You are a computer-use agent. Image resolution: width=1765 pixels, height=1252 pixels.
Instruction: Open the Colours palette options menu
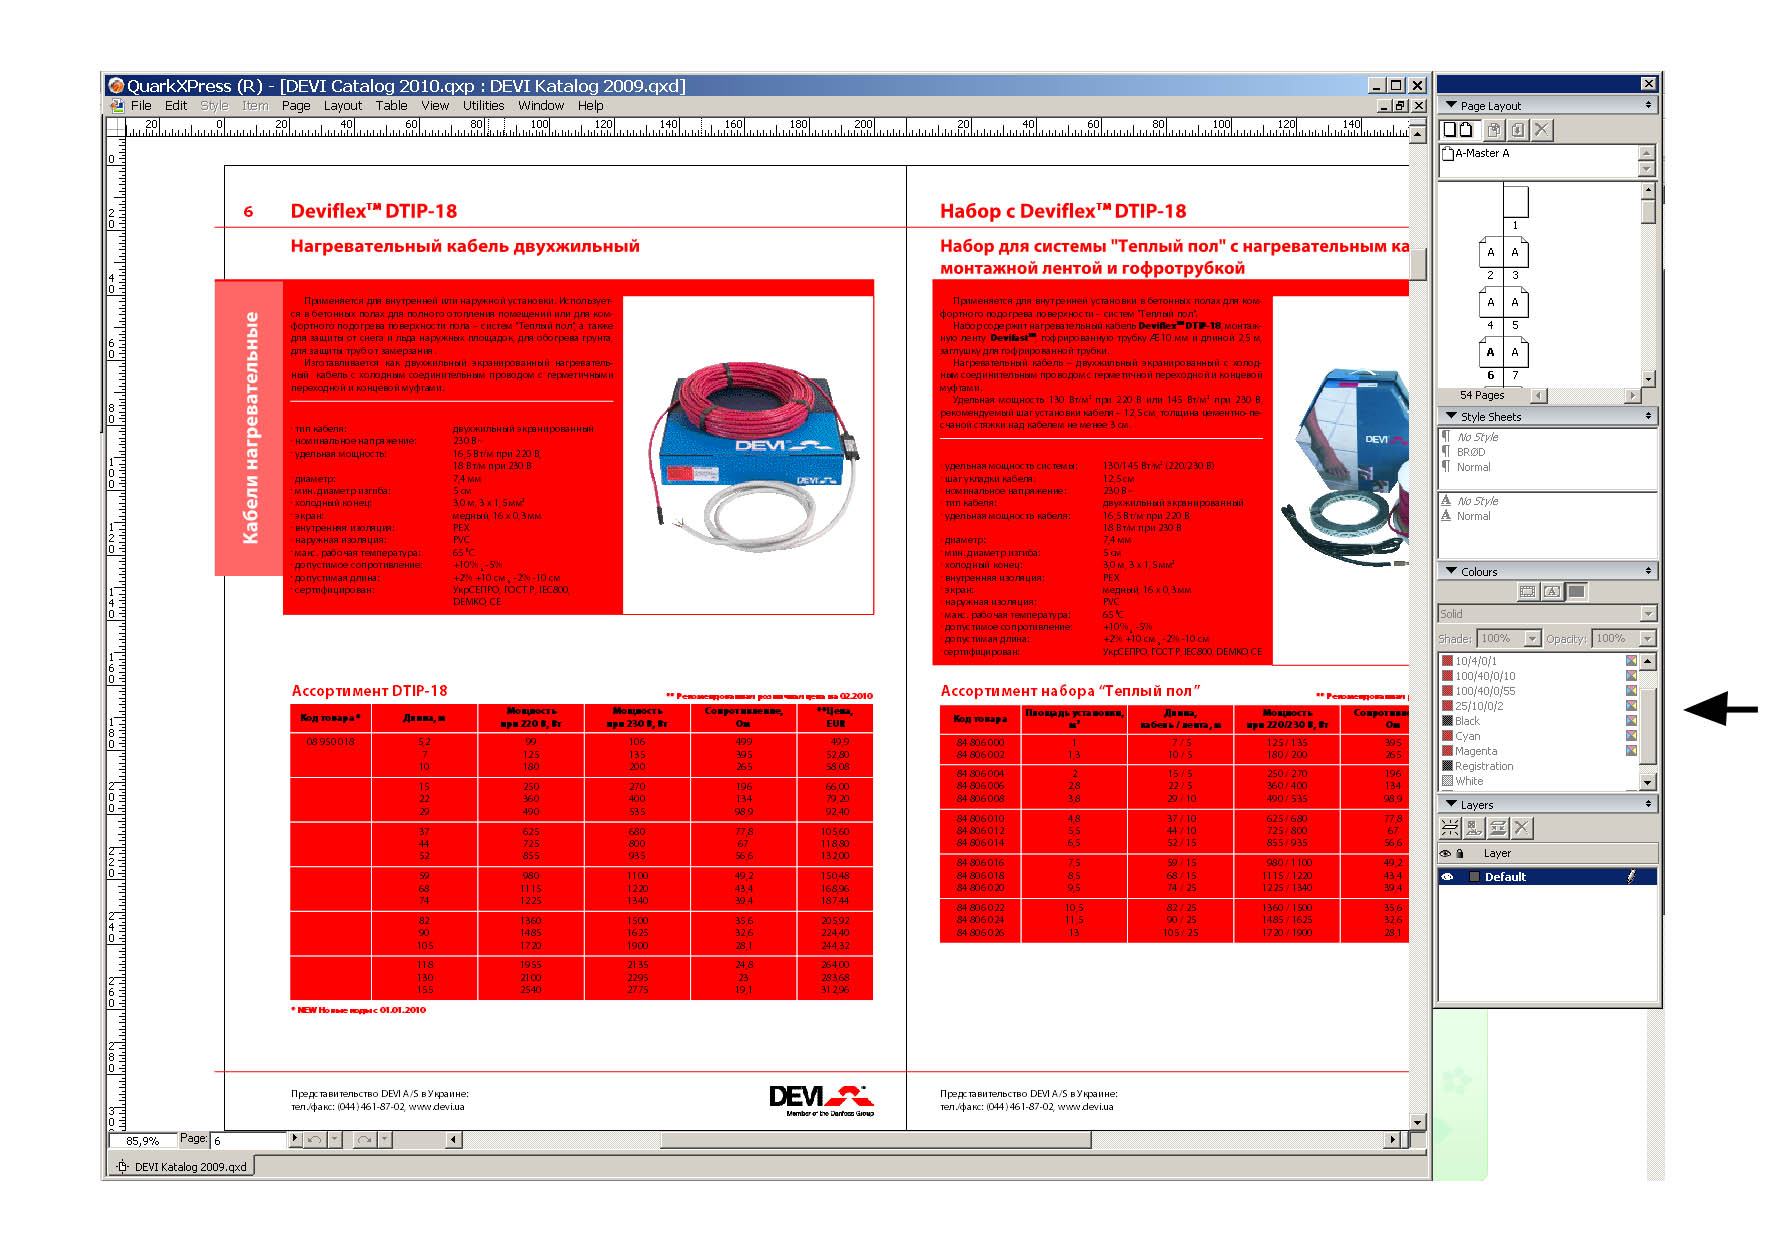(1648, 571)
